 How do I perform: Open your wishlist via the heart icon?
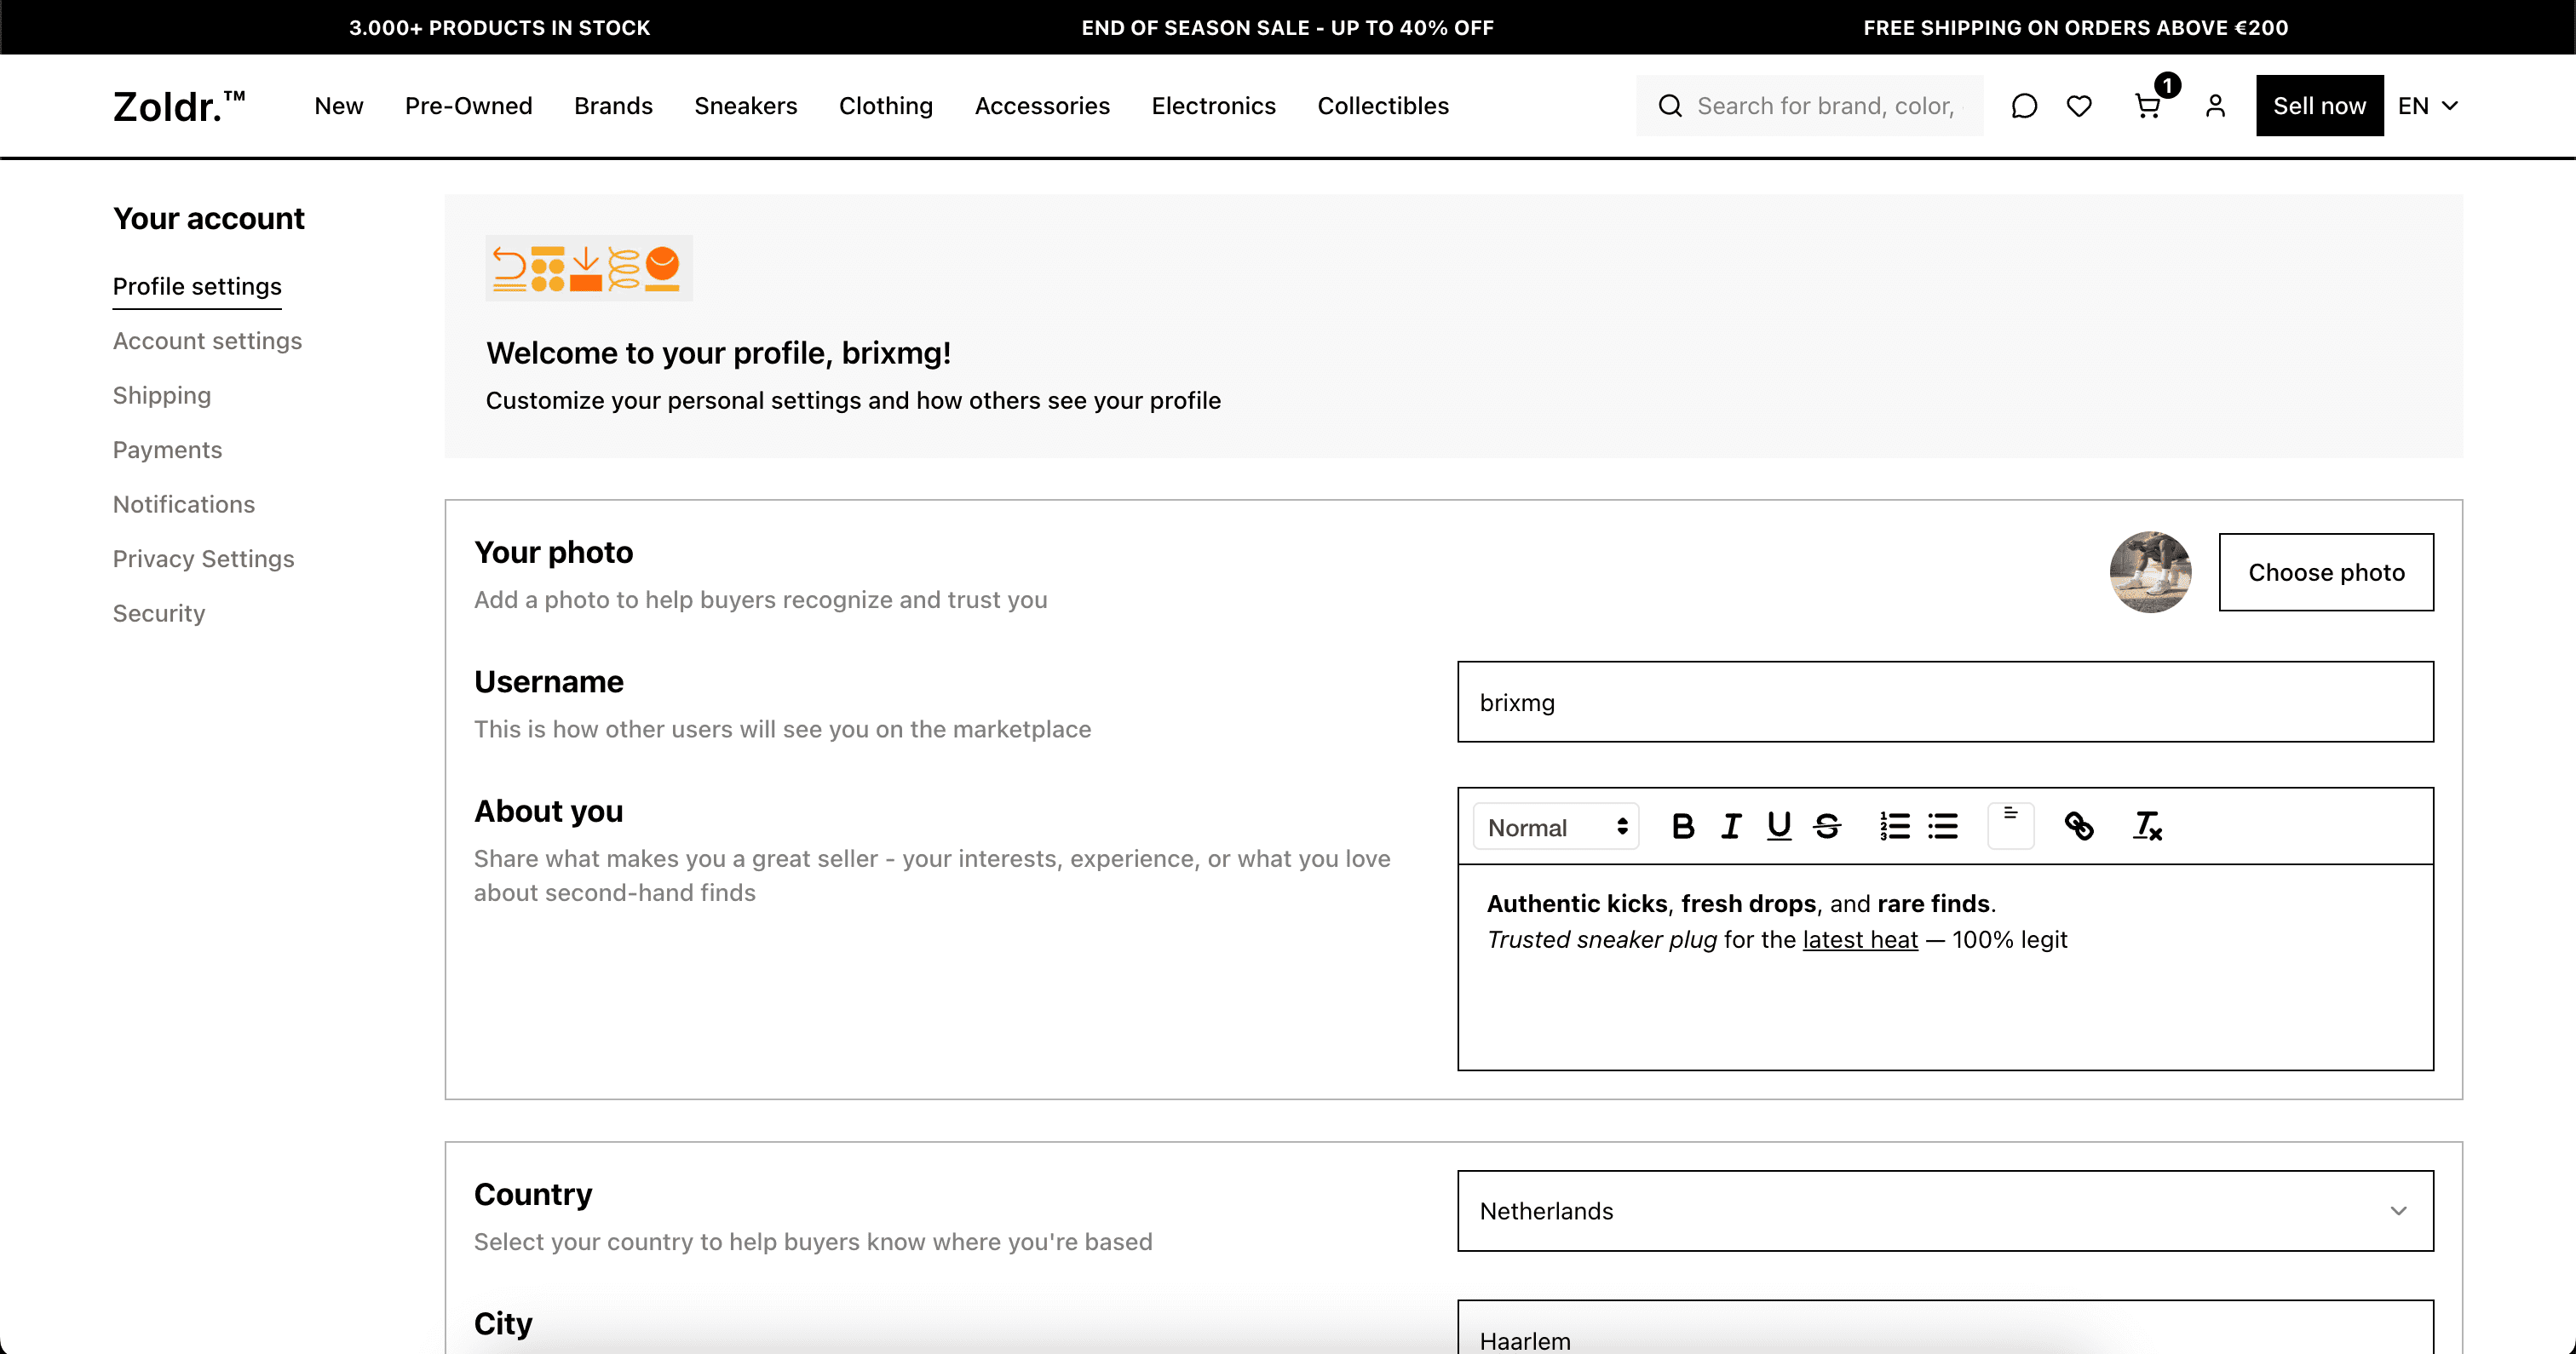tap(2079, 106)
